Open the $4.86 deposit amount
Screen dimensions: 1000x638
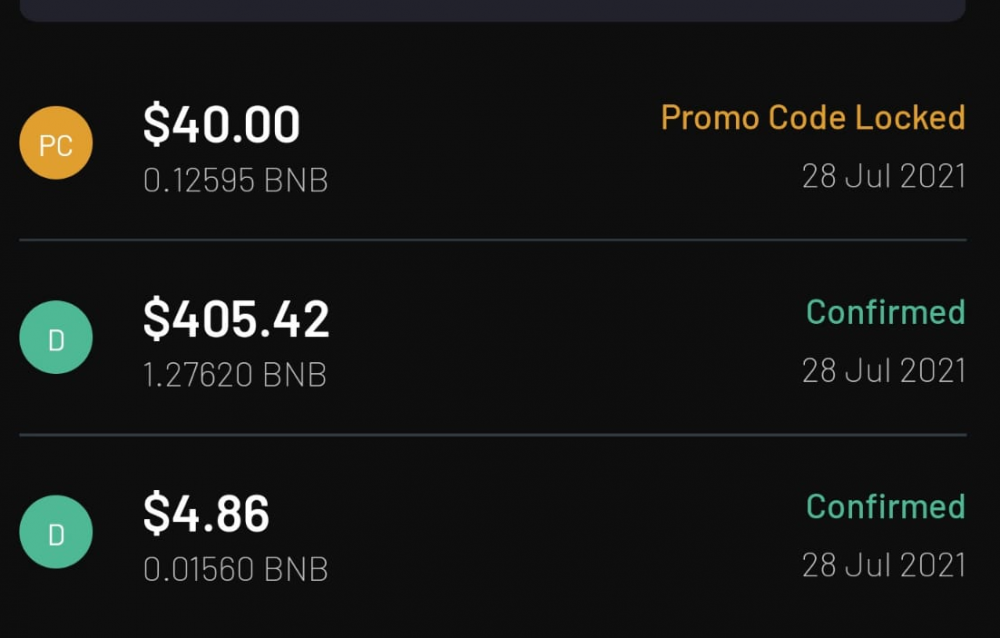tap(206, 514)
